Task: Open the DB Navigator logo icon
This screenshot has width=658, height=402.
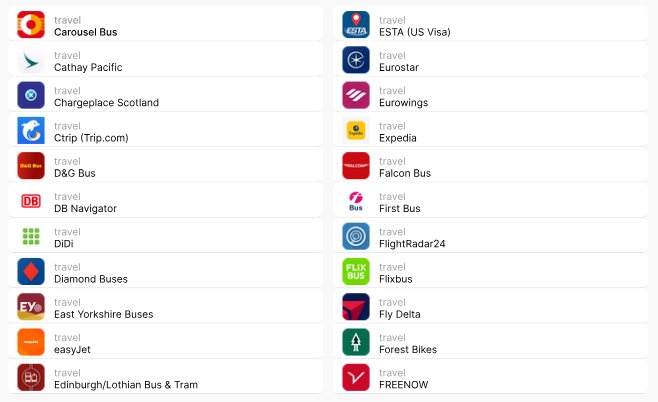Action: coord(31,201)
